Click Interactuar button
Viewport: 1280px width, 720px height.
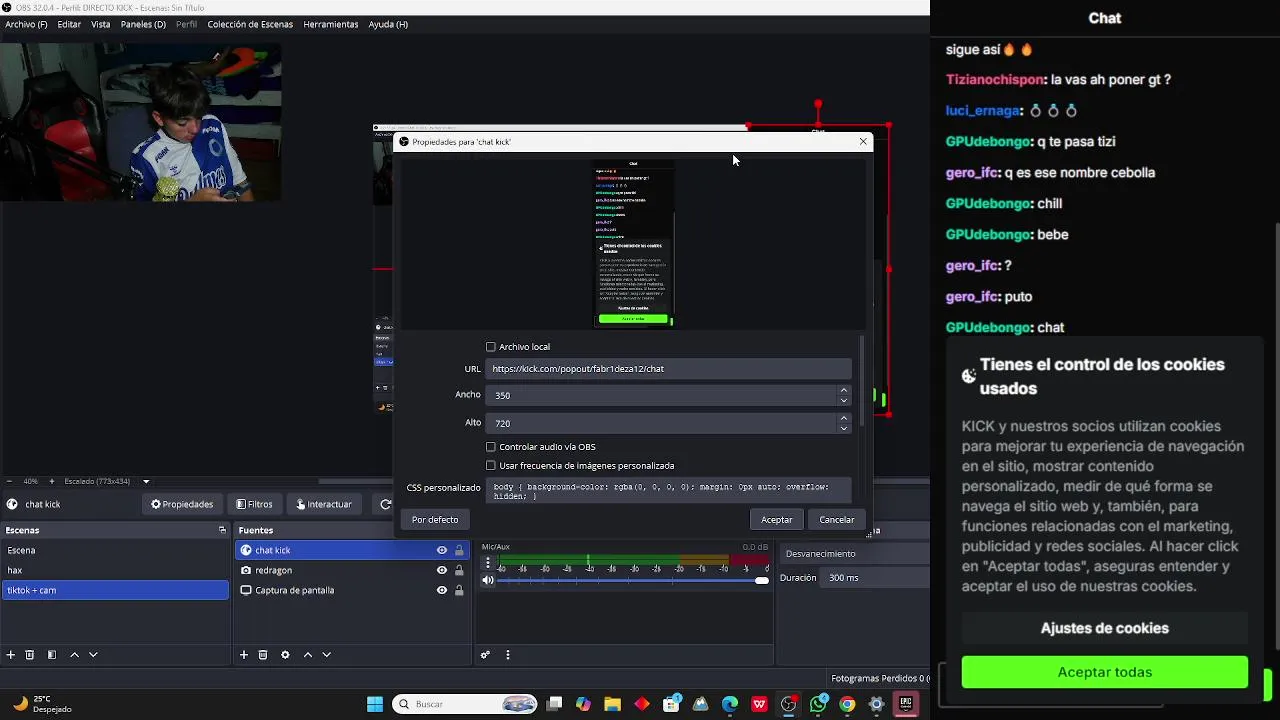(324, 504)
